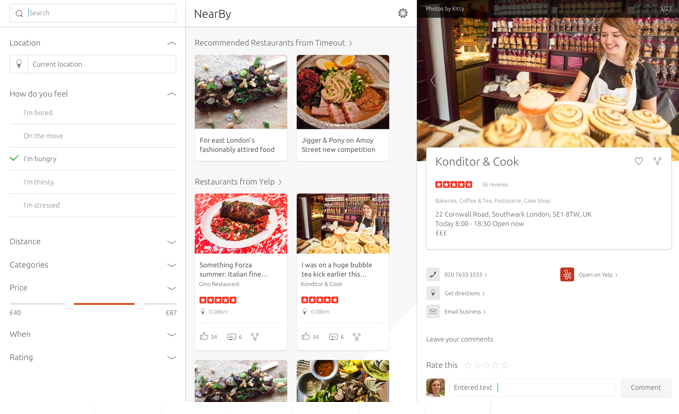Select the I'm bored feeling
The height and width of the screenshot is (414, 679).
[93, 113]
